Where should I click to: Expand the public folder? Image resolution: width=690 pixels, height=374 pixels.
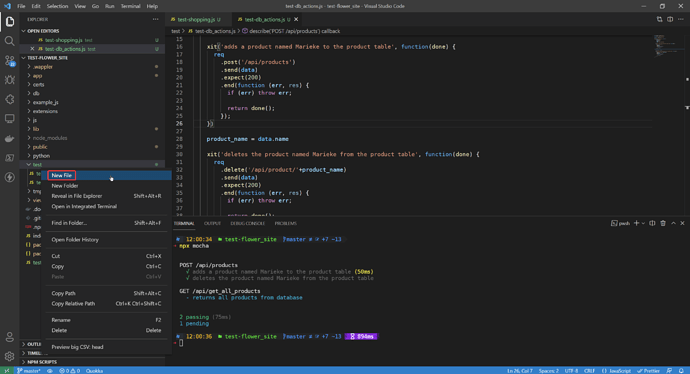click(x=40, y=147)
